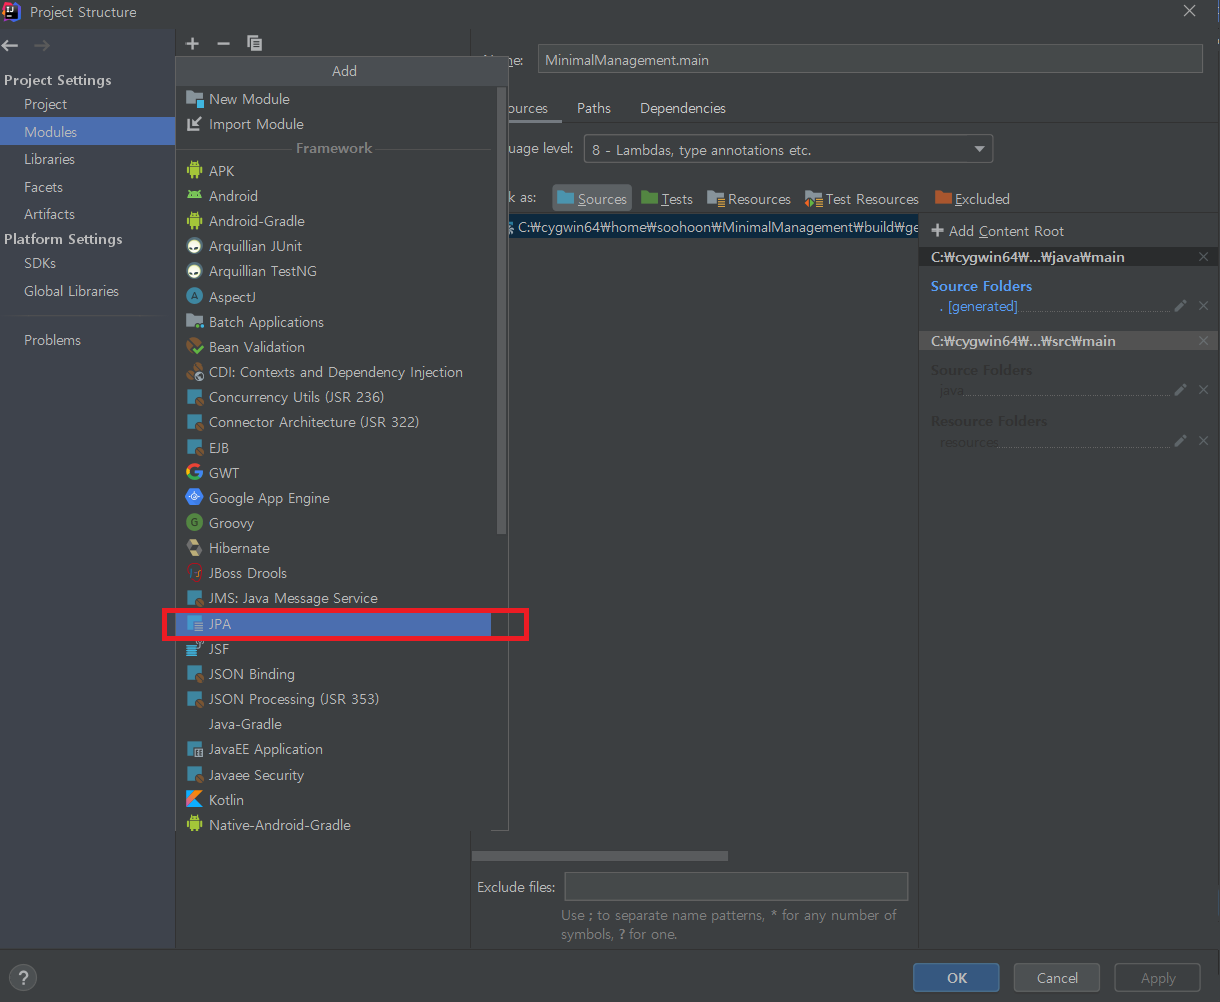This screenshot has height=1002, width=1220.
Task: Mark as Resources folder
Action: [748, 198]
